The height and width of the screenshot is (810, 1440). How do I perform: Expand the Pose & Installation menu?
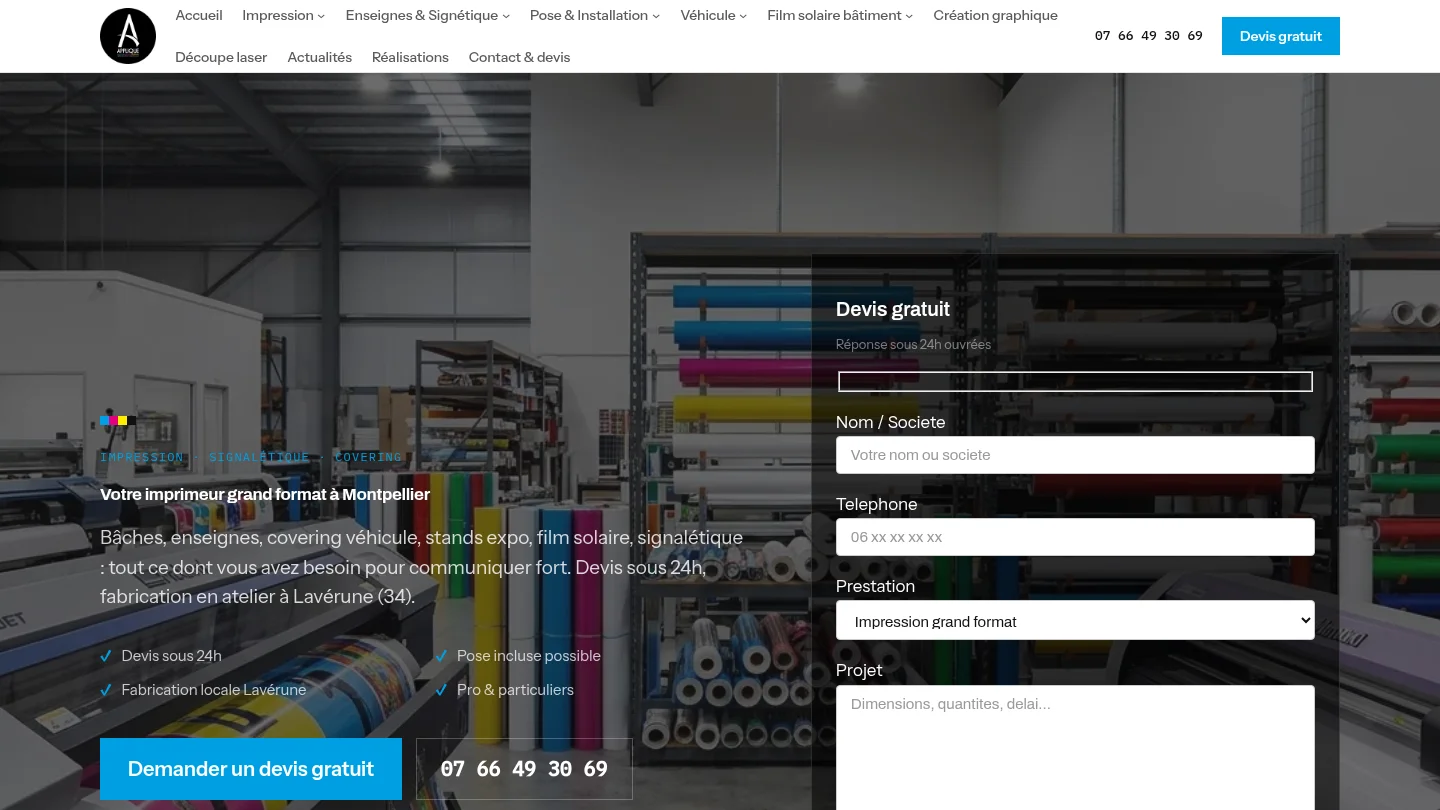(595, 15)
